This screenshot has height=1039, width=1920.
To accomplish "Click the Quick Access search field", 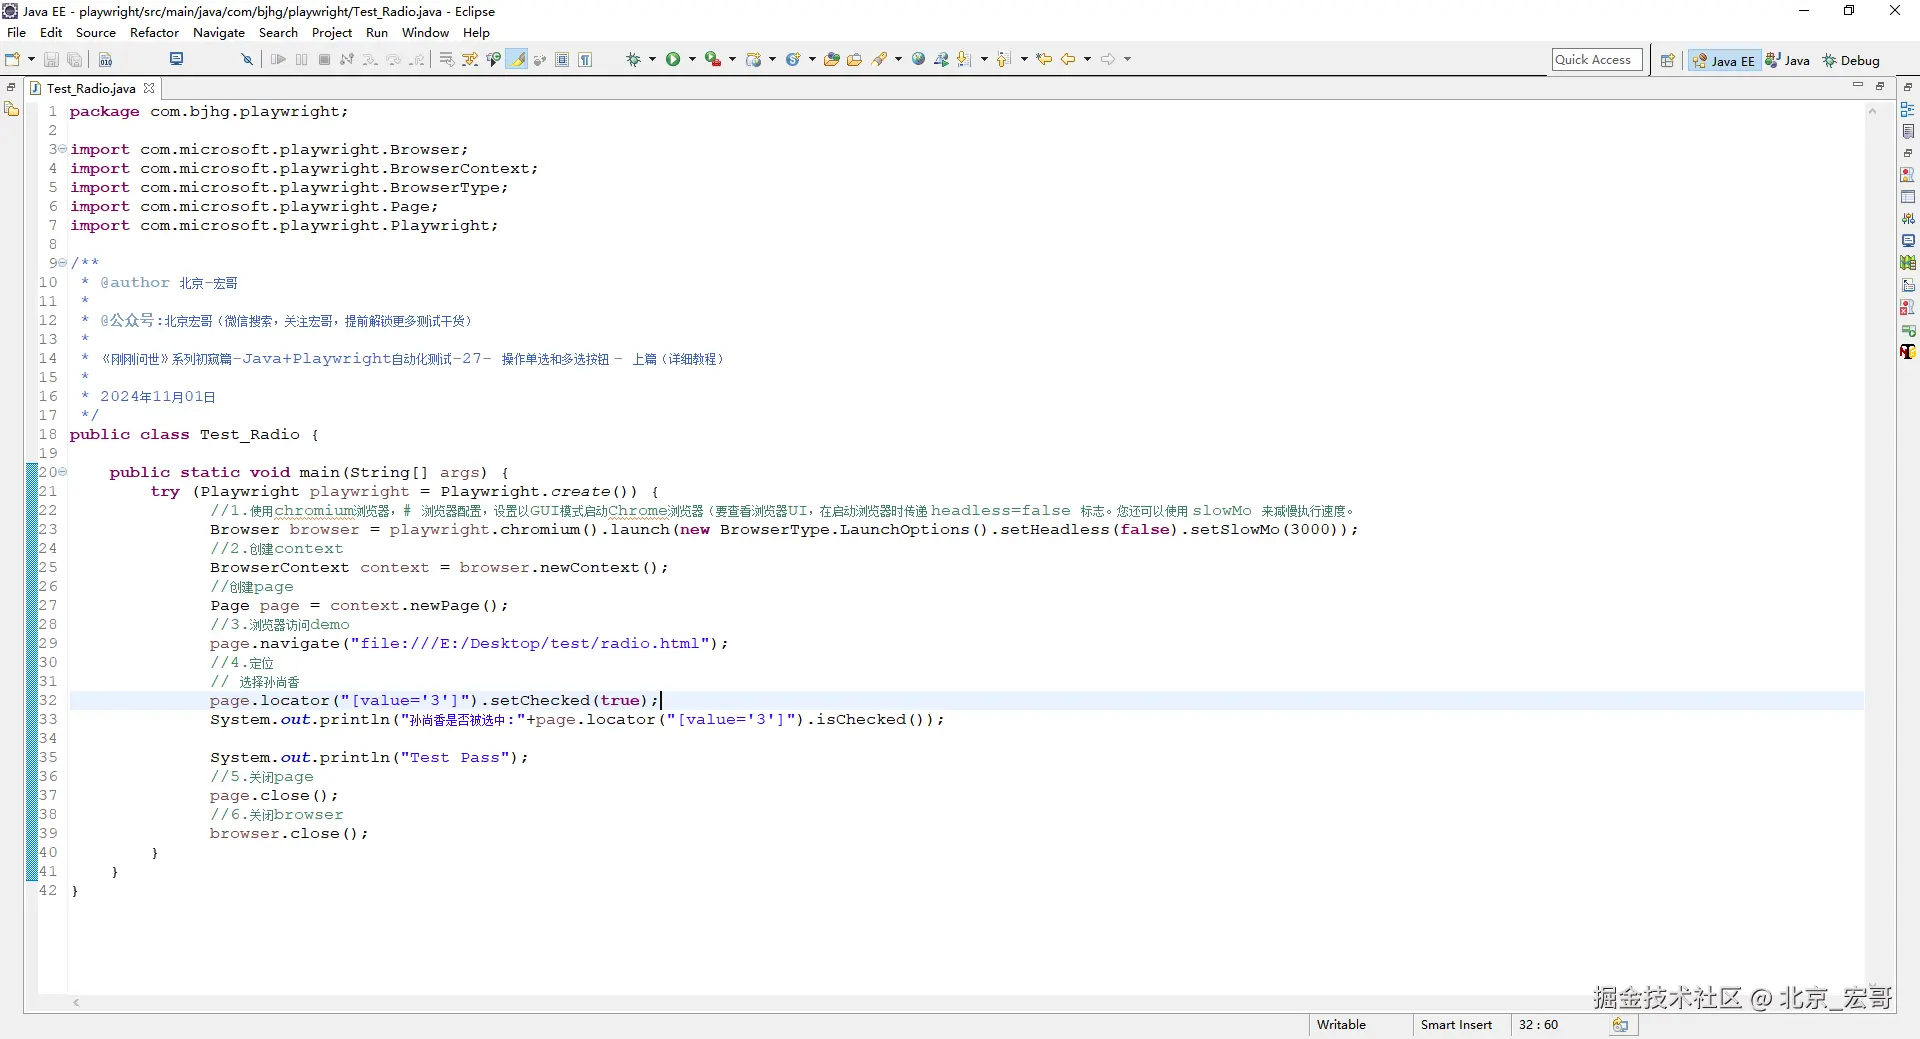I will [x=1597, y=60].
